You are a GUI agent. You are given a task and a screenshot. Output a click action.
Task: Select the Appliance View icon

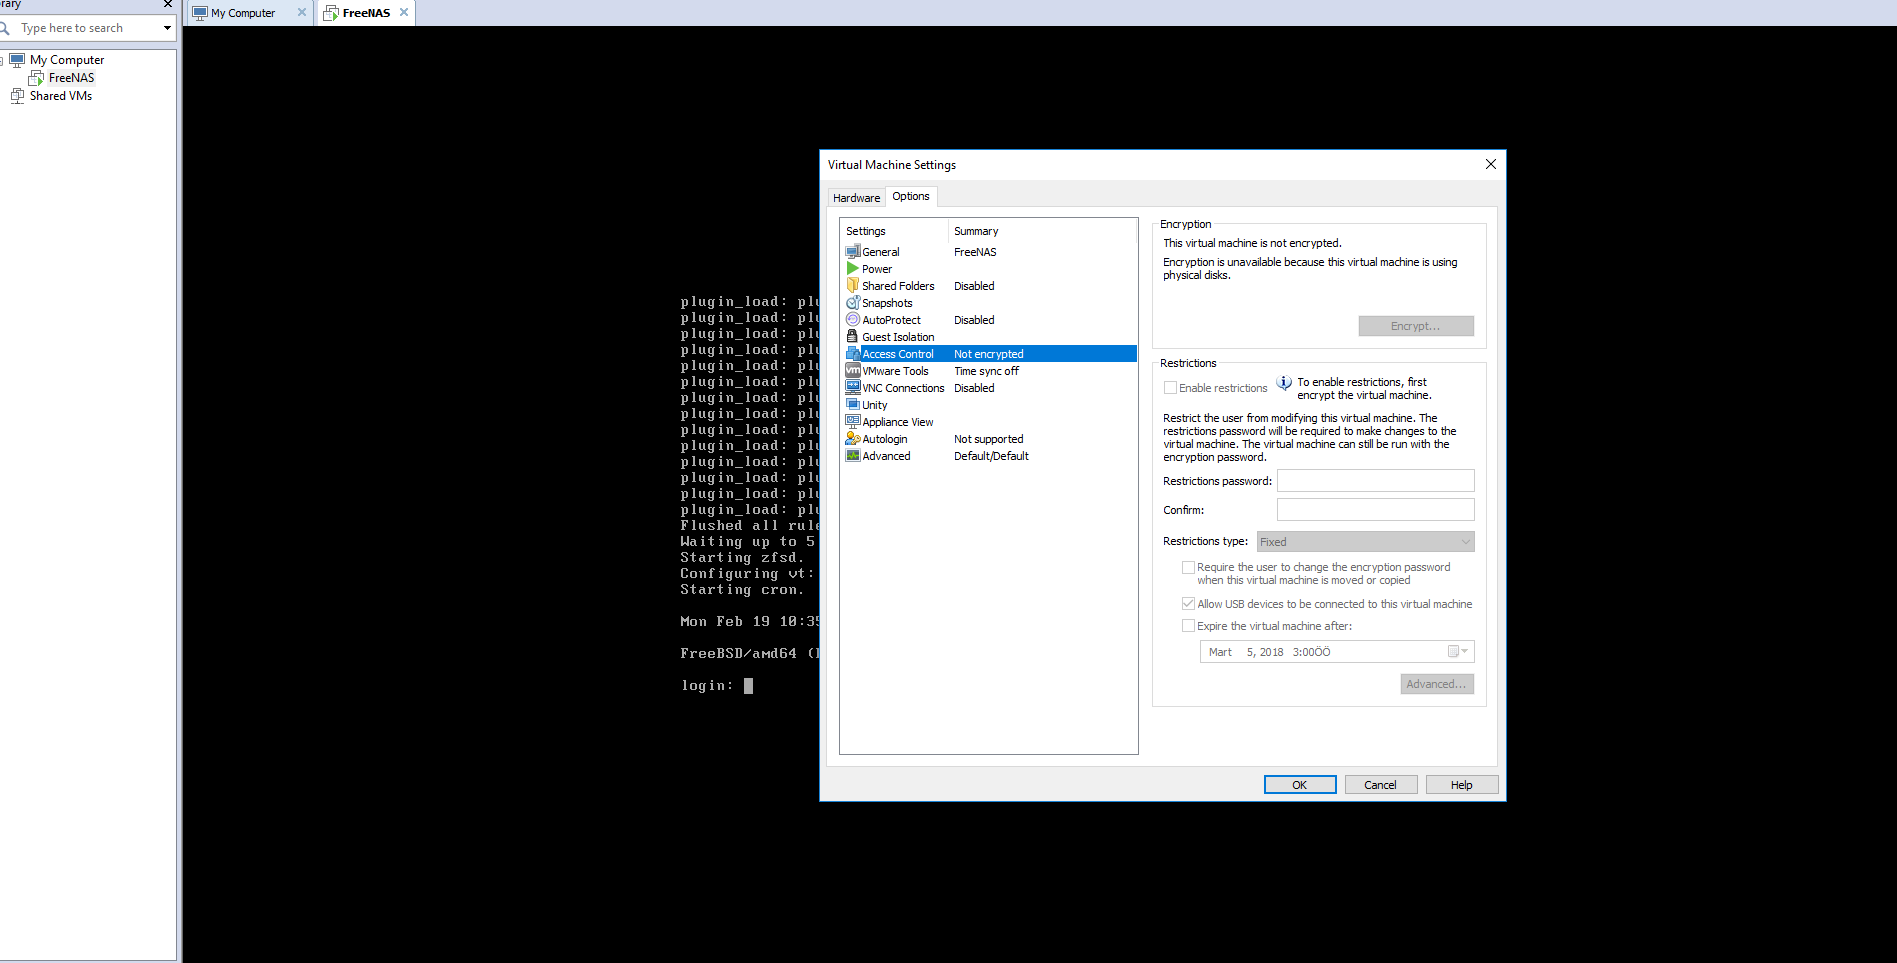pyautogui.click(x=853, y=422)
